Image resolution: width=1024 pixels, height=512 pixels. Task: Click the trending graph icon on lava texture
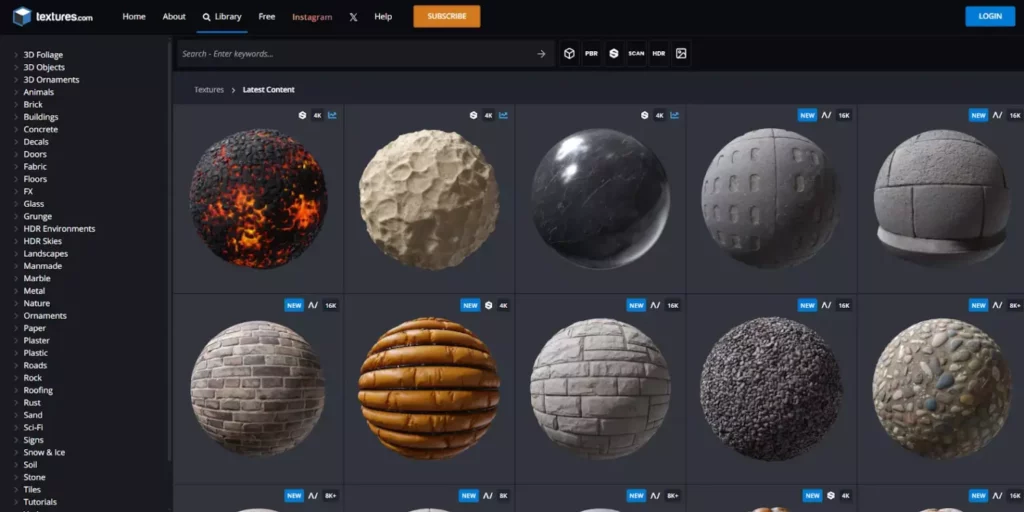[x=333, y=115]
